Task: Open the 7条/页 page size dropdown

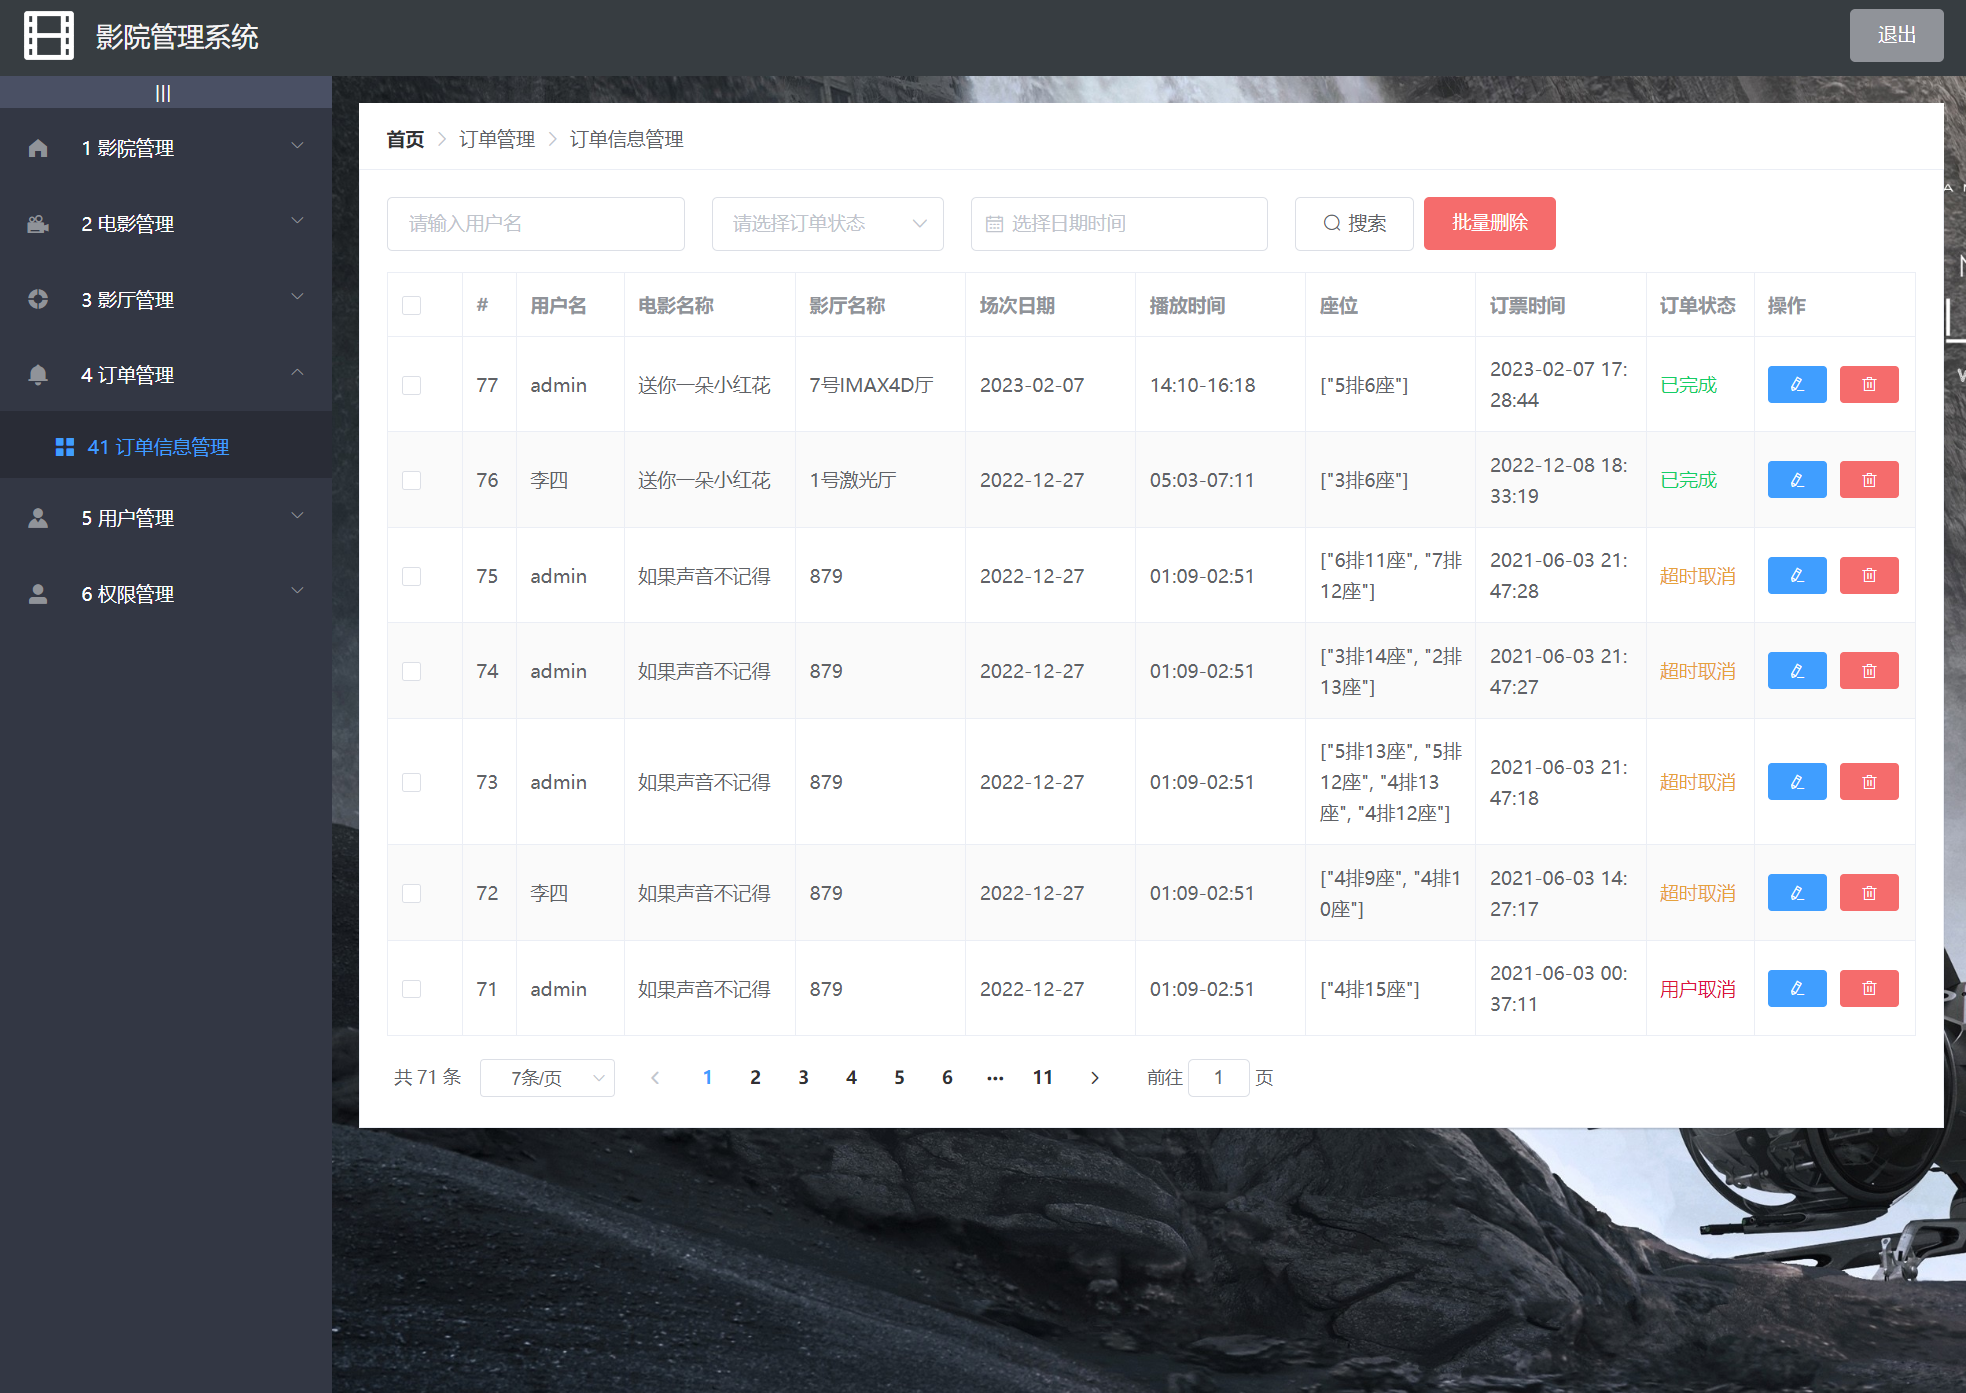Action: pyautogui.click(x=547, y=1078)
